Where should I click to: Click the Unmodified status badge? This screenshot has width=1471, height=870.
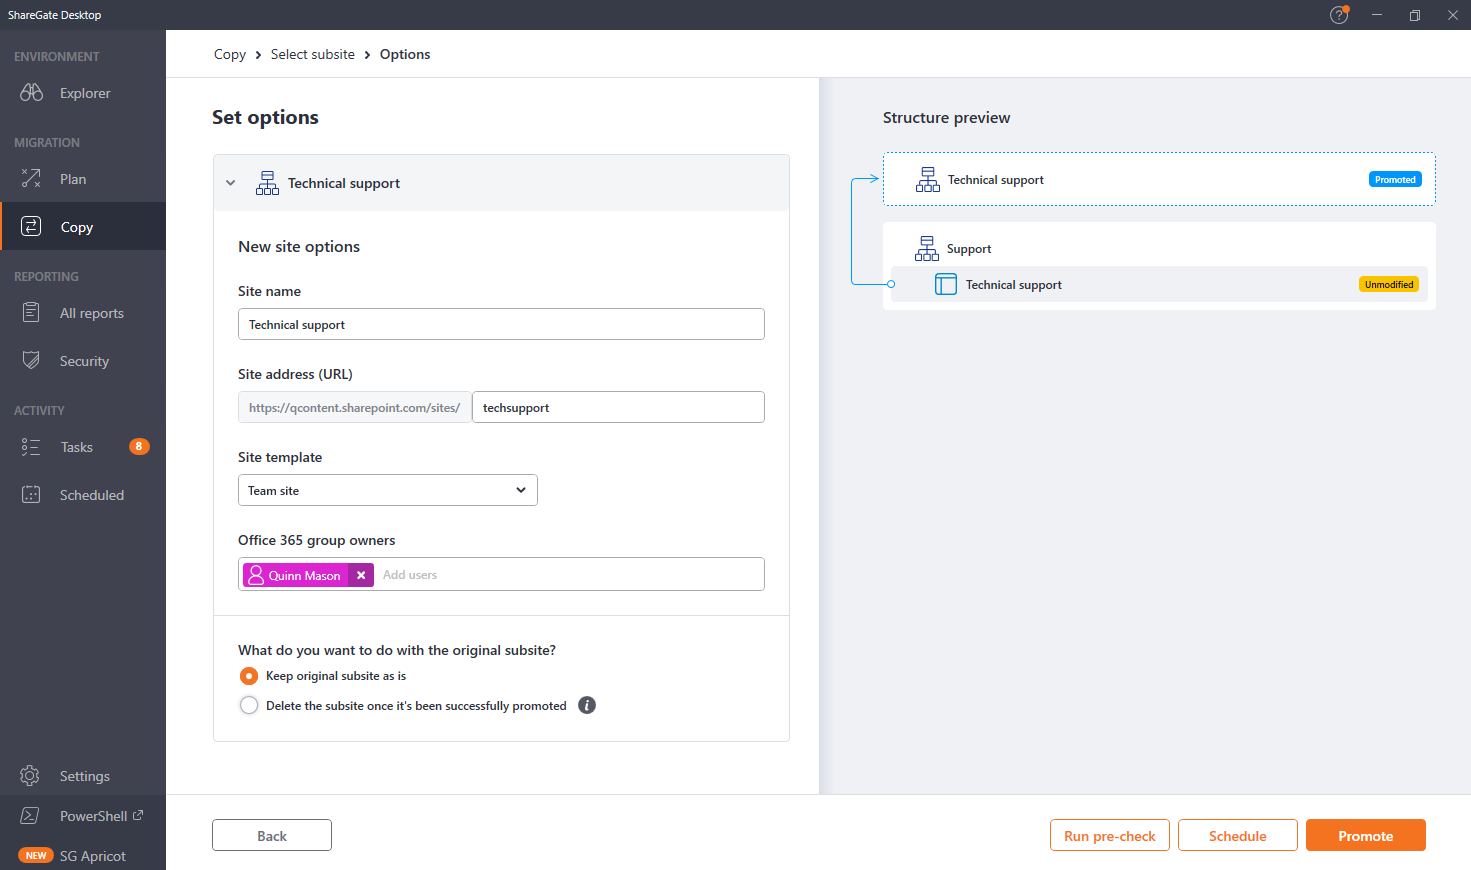1389,285
